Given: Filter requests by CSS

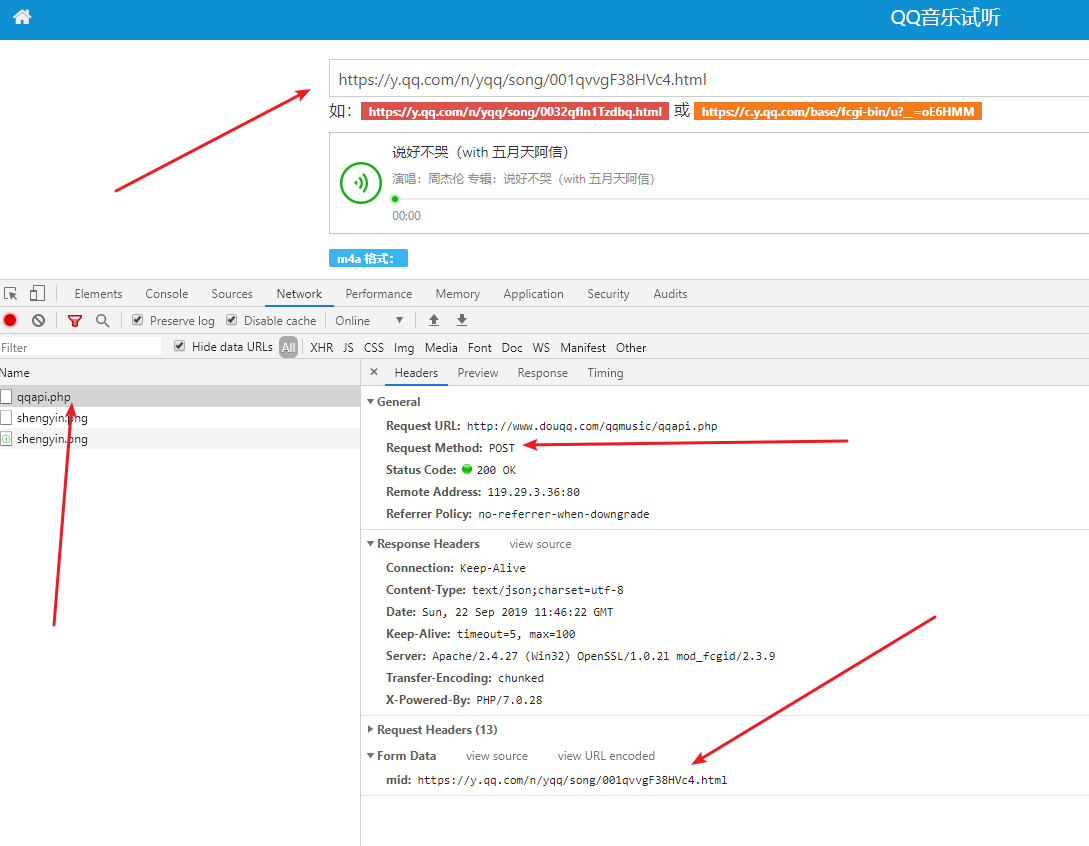Looking at the screenshot, I should click(374, 347).
